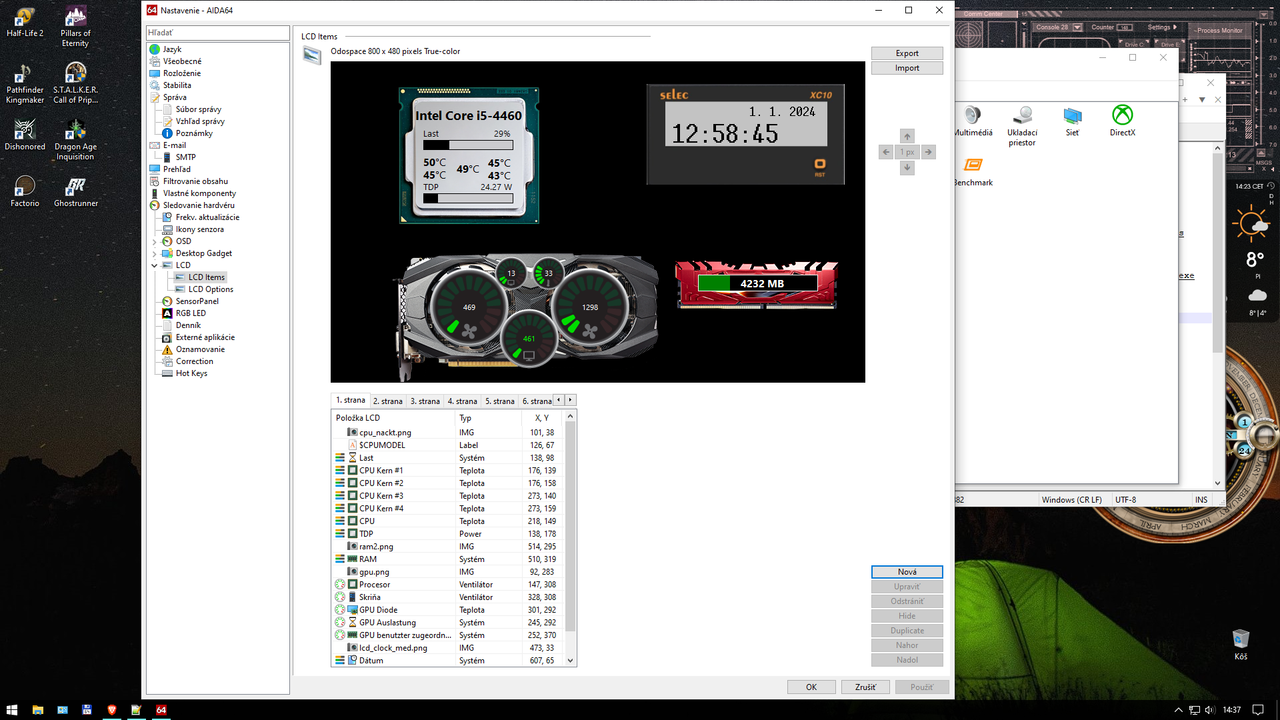Expand the Desktop Gadget tree node
The image size is (1280, 720).
click(155, 253)
